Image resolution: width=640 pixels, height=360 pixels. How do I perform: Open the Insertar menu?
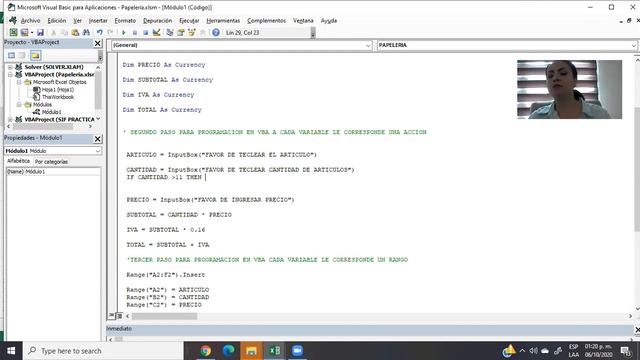tap(98, 20)
